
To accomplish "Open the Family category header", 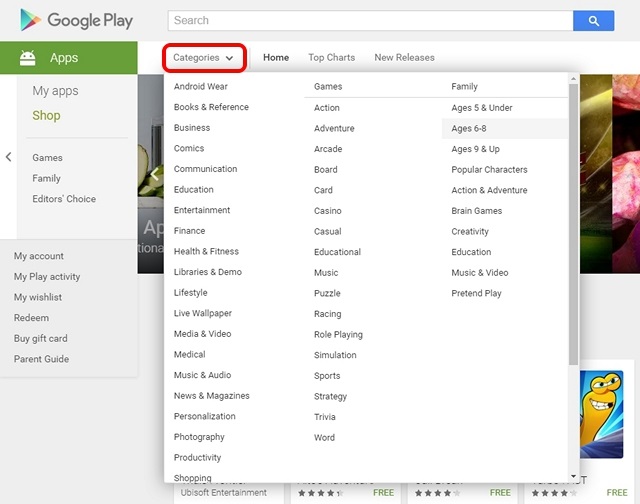I will [x=464, y=87].
